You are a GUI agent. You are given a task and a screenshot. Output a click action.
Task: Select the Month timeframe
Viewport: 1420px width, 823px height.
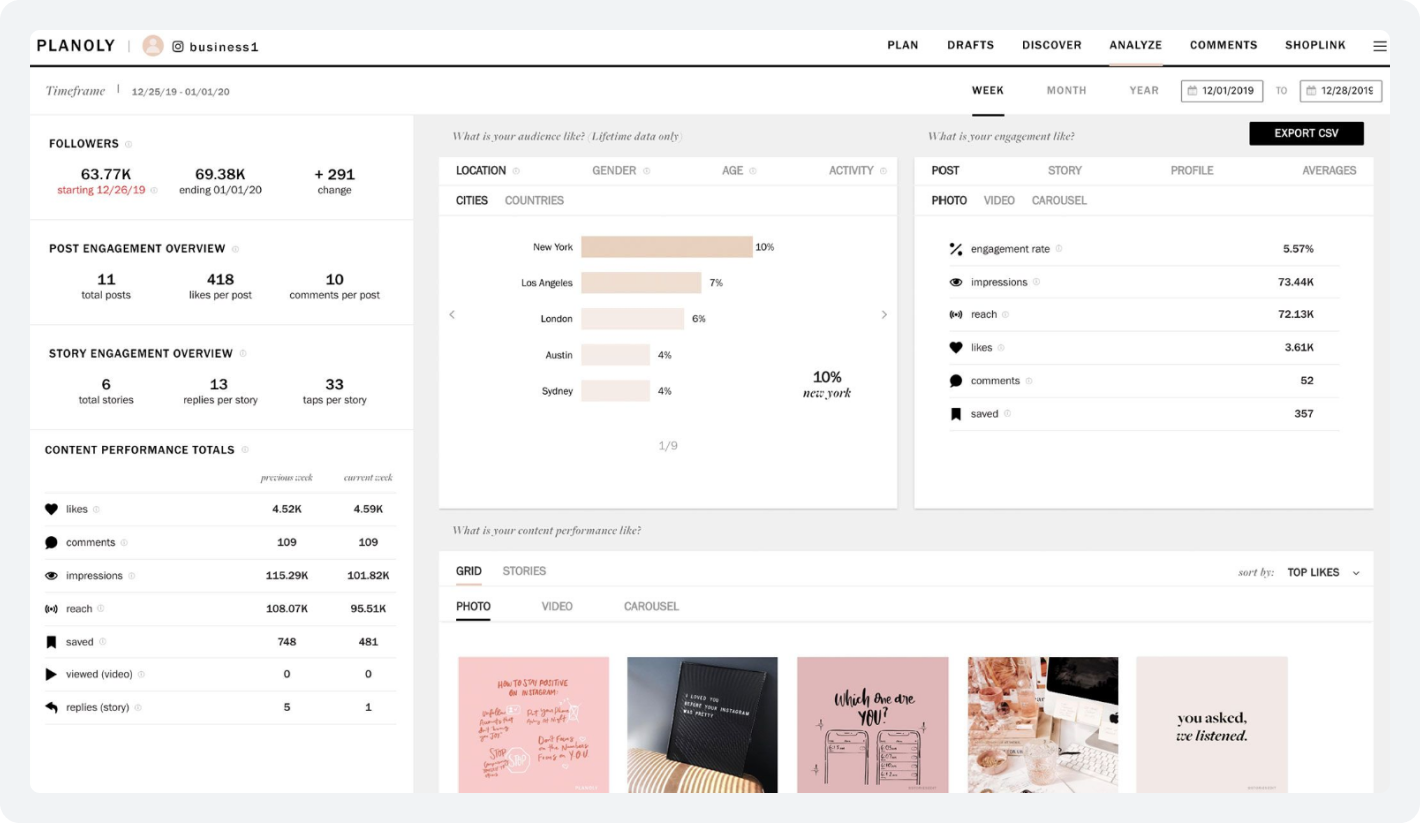1067,90
